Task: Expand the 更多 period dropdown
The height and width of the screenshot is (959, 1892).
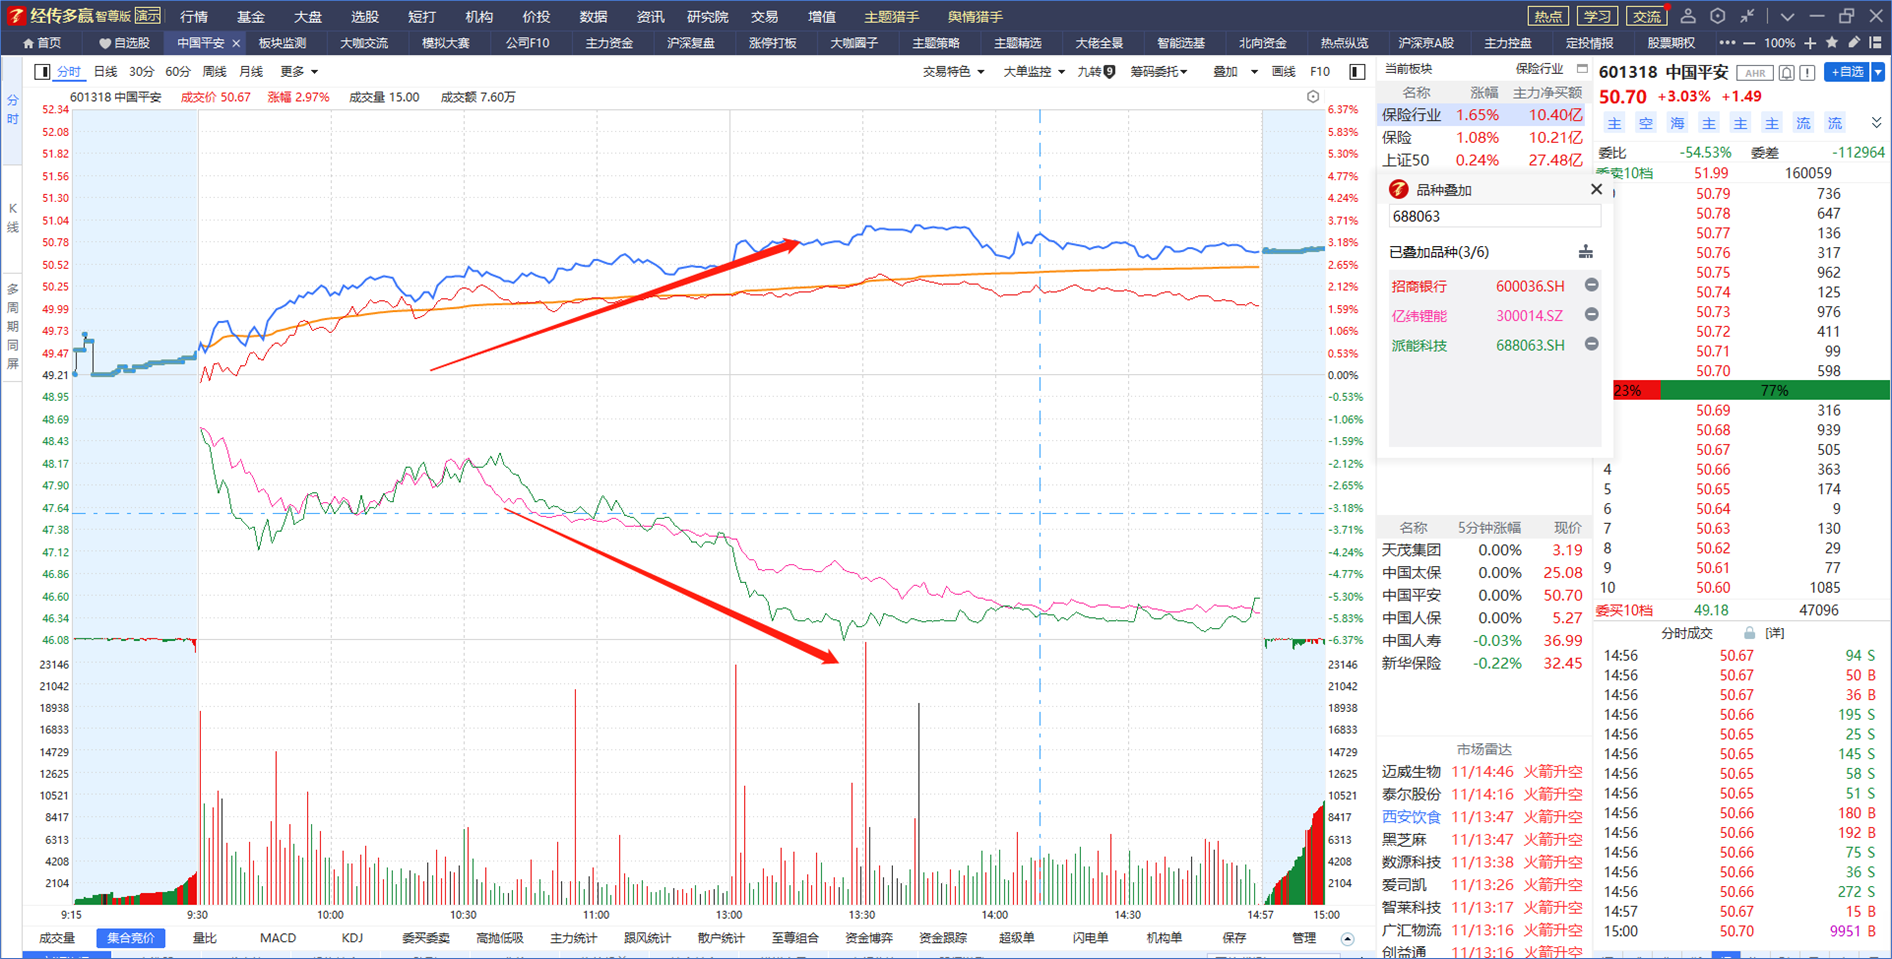Action: coord(299,72)
